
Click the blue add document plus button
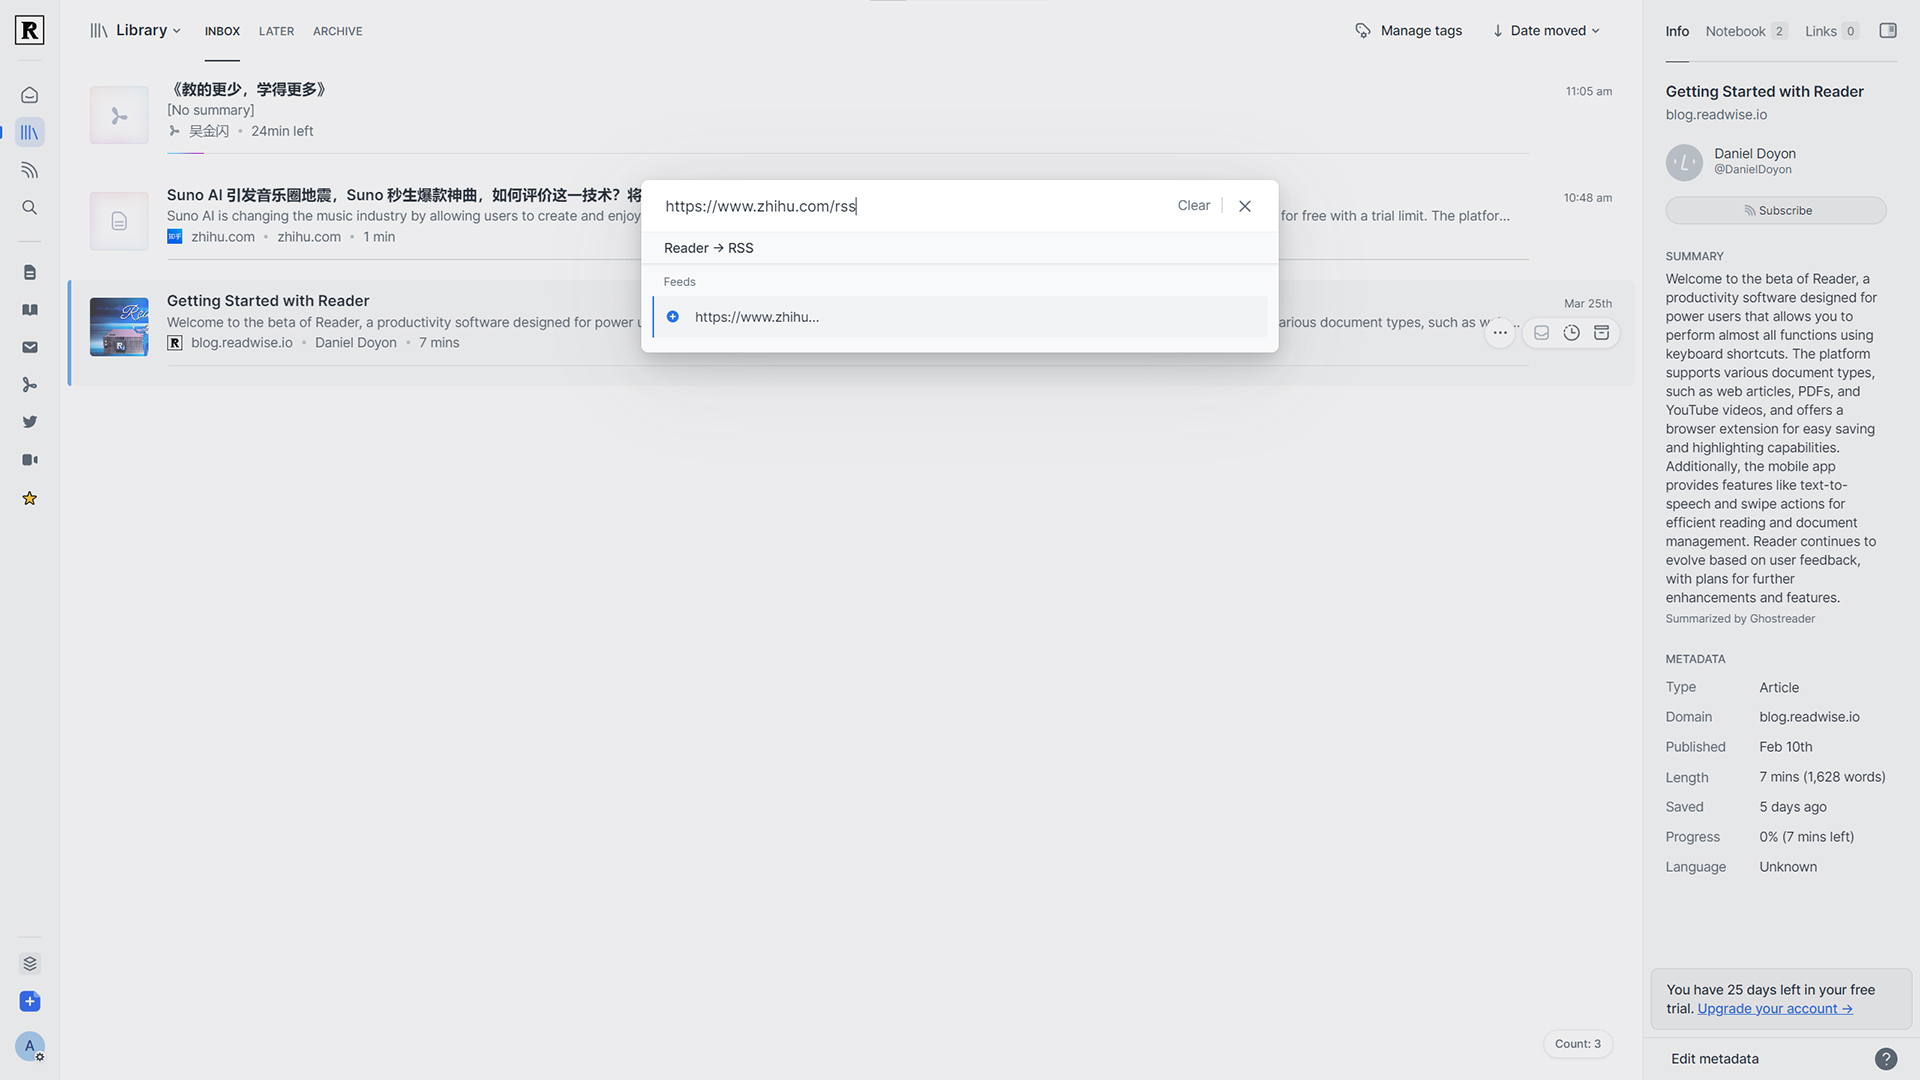click(30, 1001)
